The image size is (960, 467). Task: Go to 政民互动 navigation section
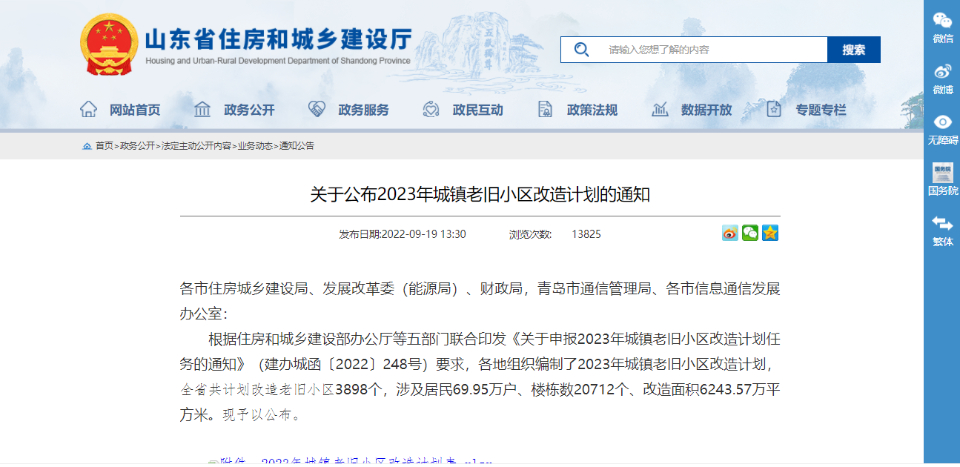coord(463,110)
